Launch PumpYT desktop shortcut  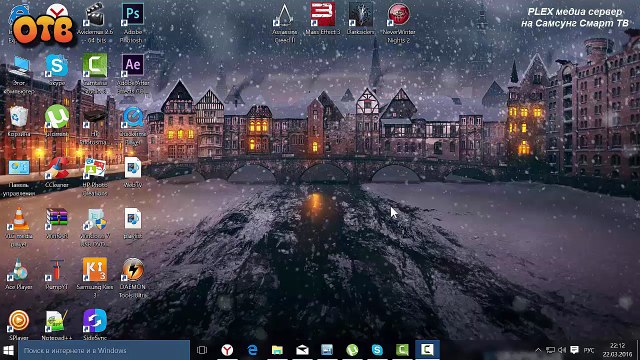pos(57,274)
